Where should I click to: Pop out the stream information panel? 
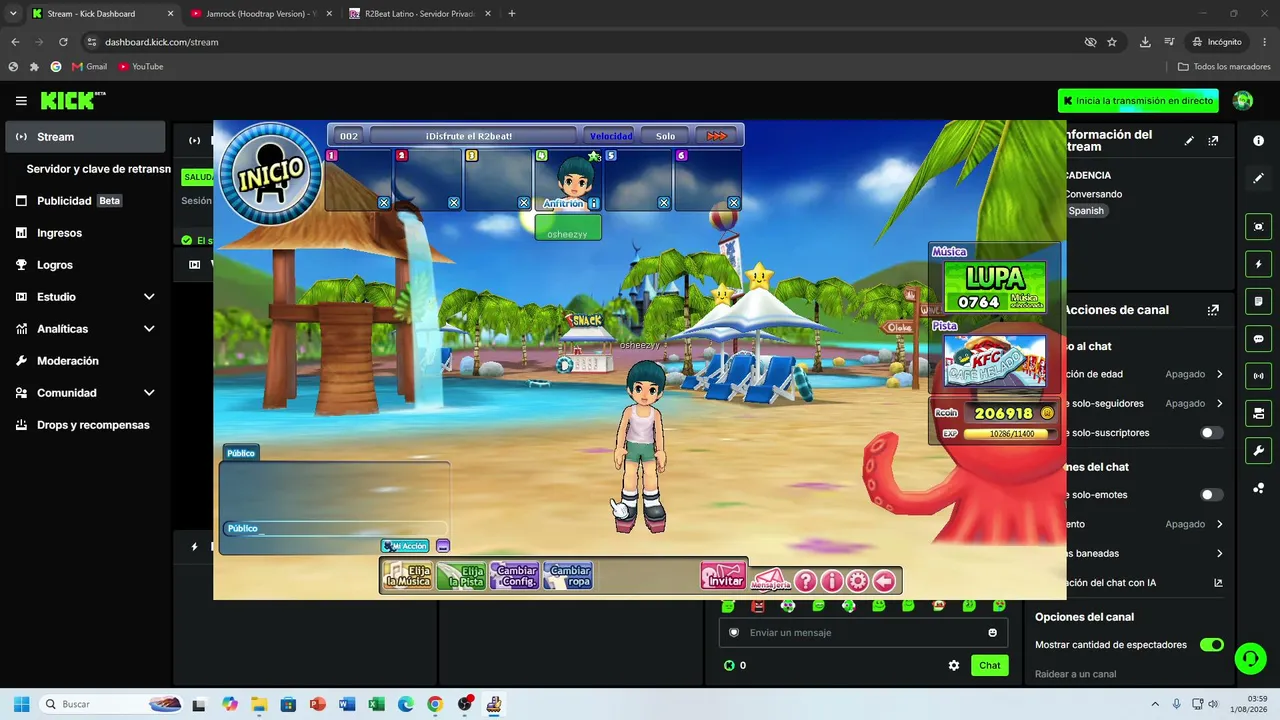pos(1213,141)
